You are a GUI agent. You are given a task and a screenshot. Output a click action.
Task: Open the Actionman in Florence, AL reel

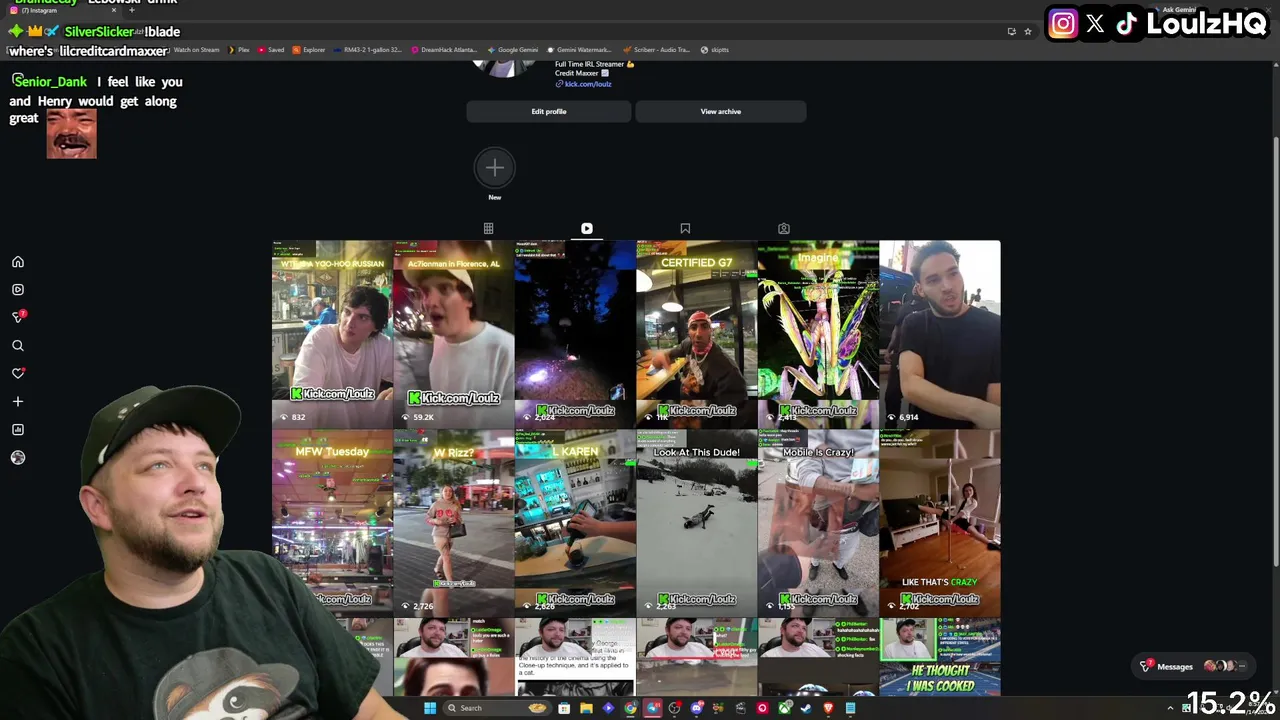[454, 333]
